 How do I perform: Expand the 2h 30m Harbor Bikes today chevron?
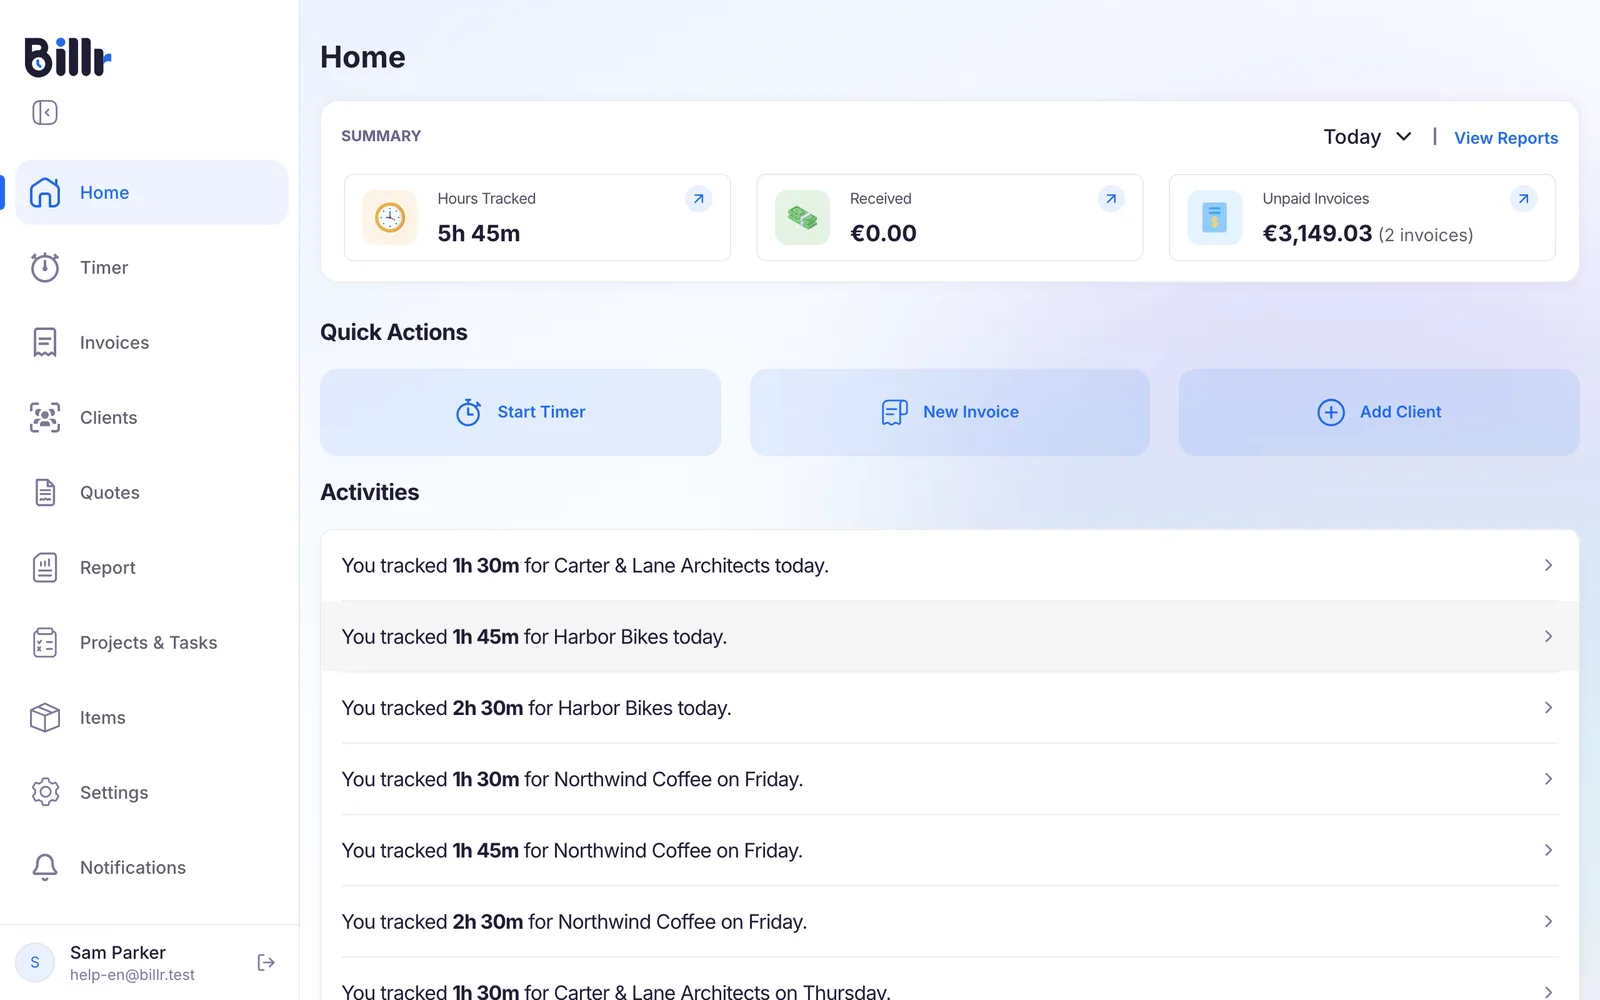point(1548,707)
